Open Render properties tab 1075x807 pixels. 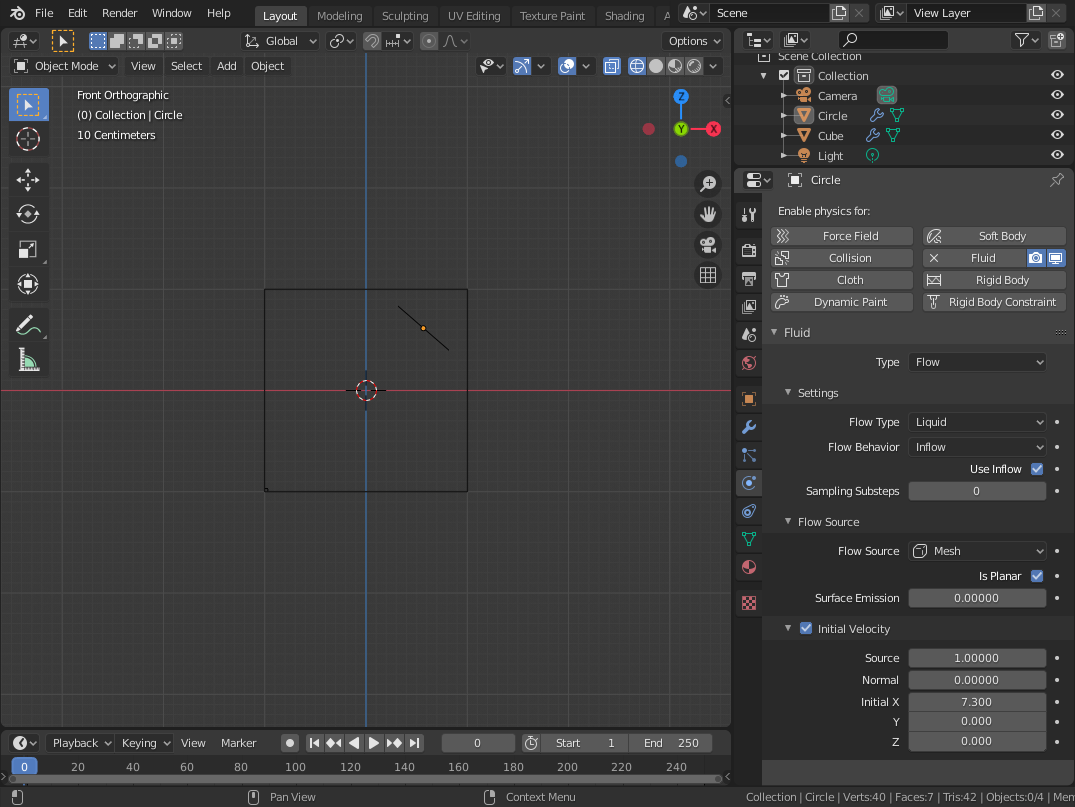point(749,250)
